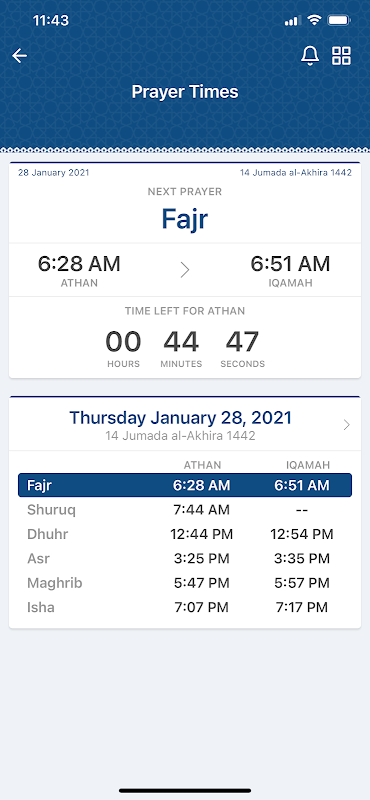This screenshot has width=370, height=800.
Task: Tap the chevron between Athan and Iqamah
Action: pyautogui.click(x=185, y=270)
